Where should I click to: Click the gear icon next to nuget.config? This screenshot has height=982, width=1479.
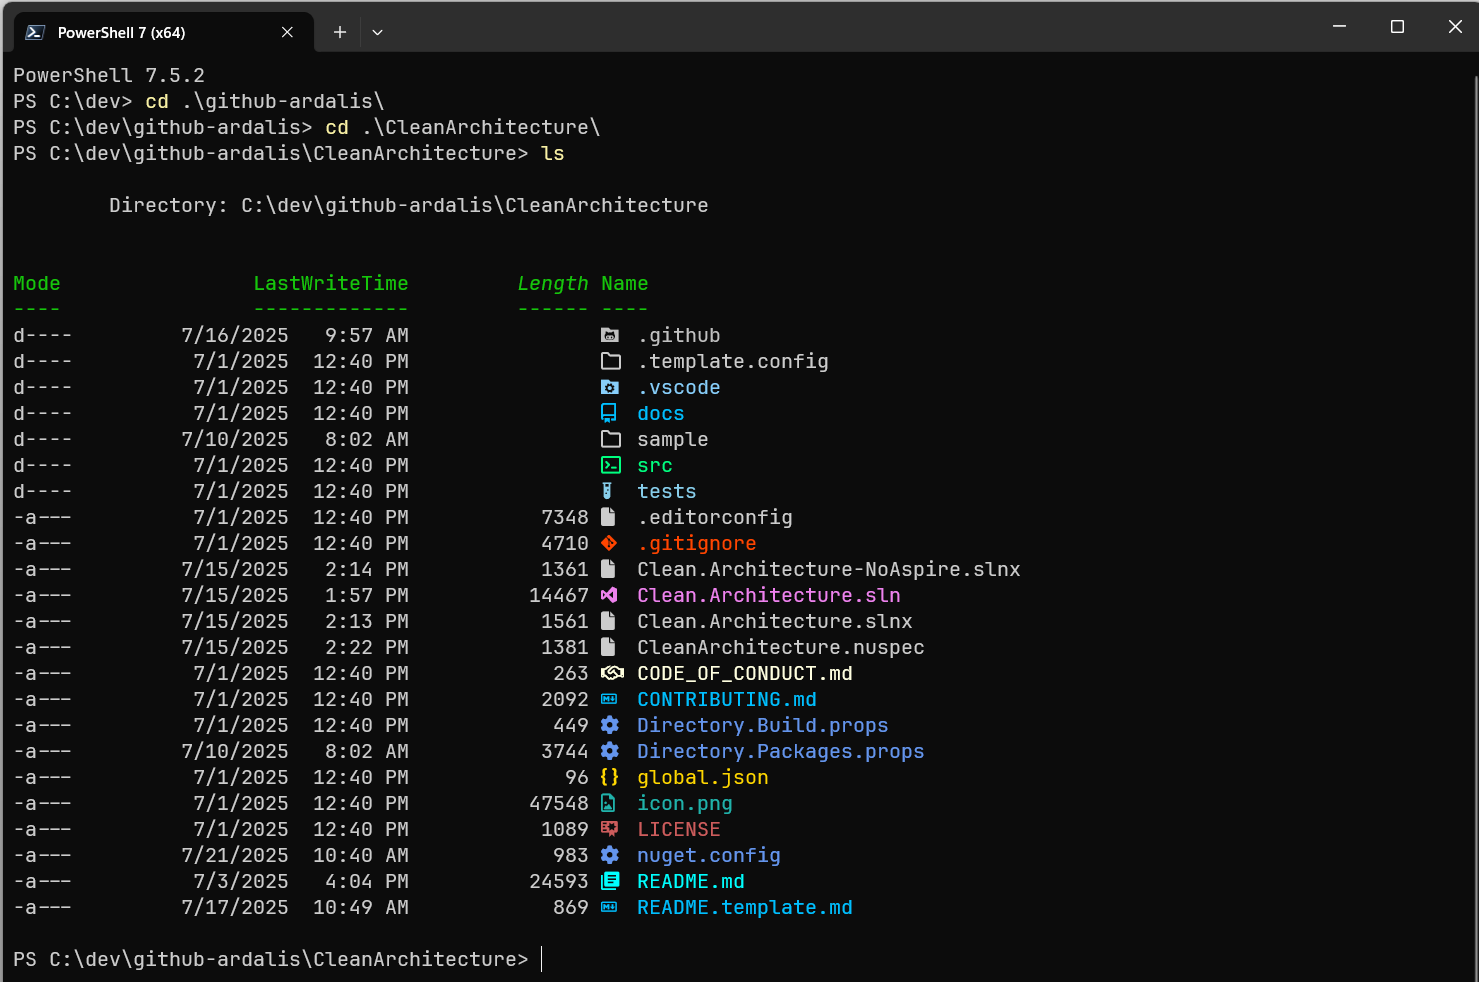click(x=611, y=855)
